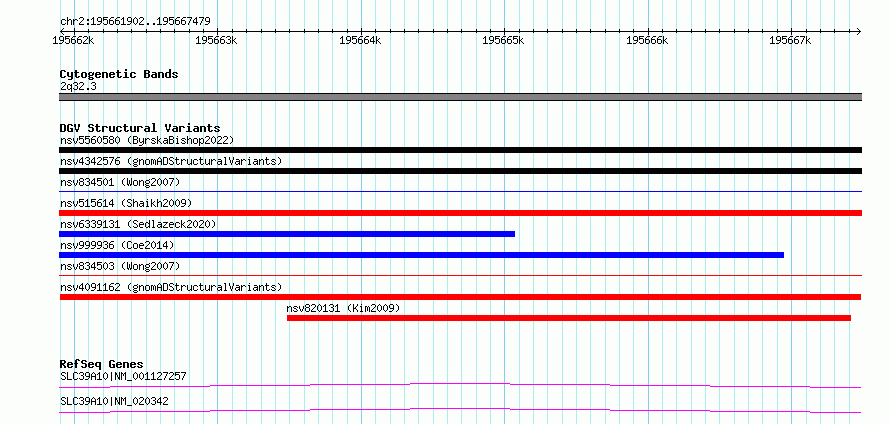Click the DGV Structural Variants track title
Image resolution: width=890 pixels, height=424 pixels.
pos(140,128)
